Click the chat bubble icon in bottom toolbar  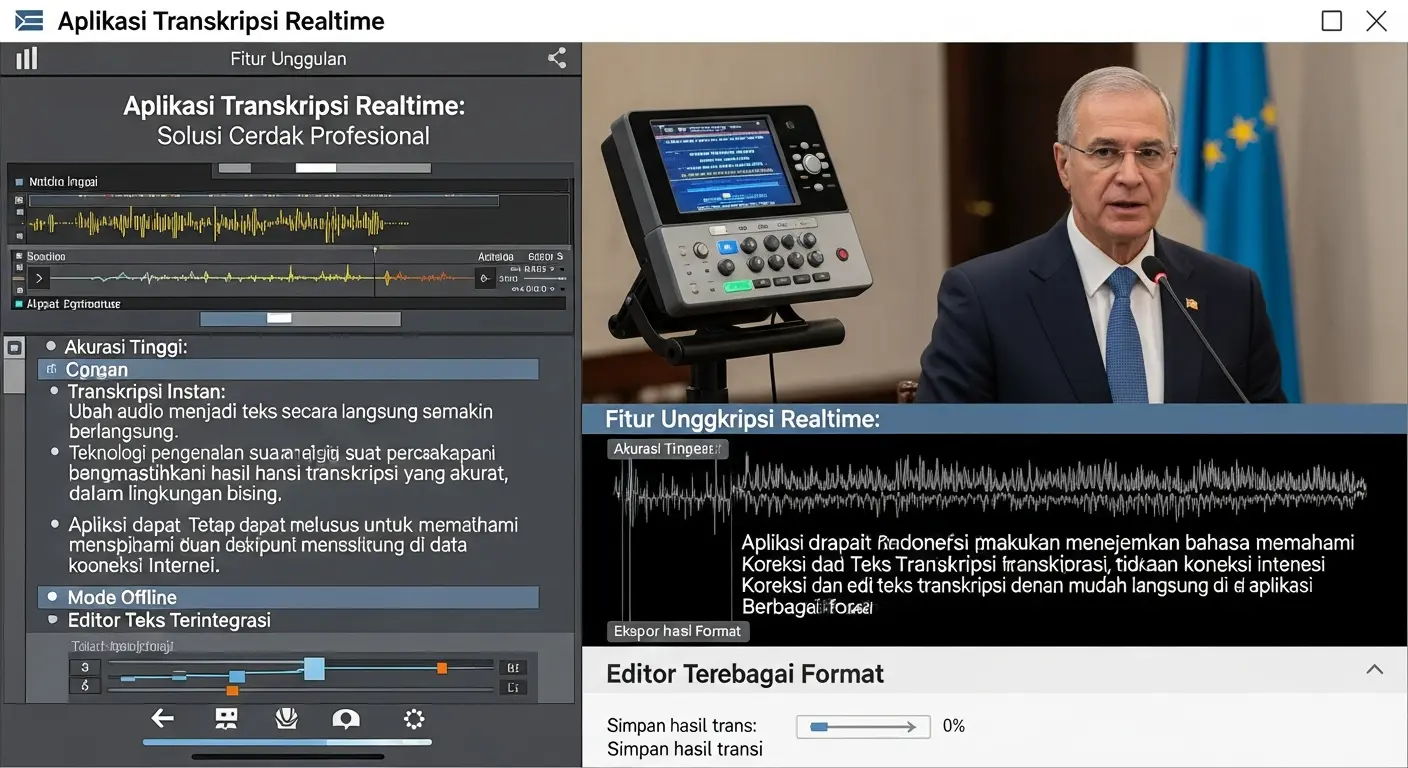click(346, 718)
